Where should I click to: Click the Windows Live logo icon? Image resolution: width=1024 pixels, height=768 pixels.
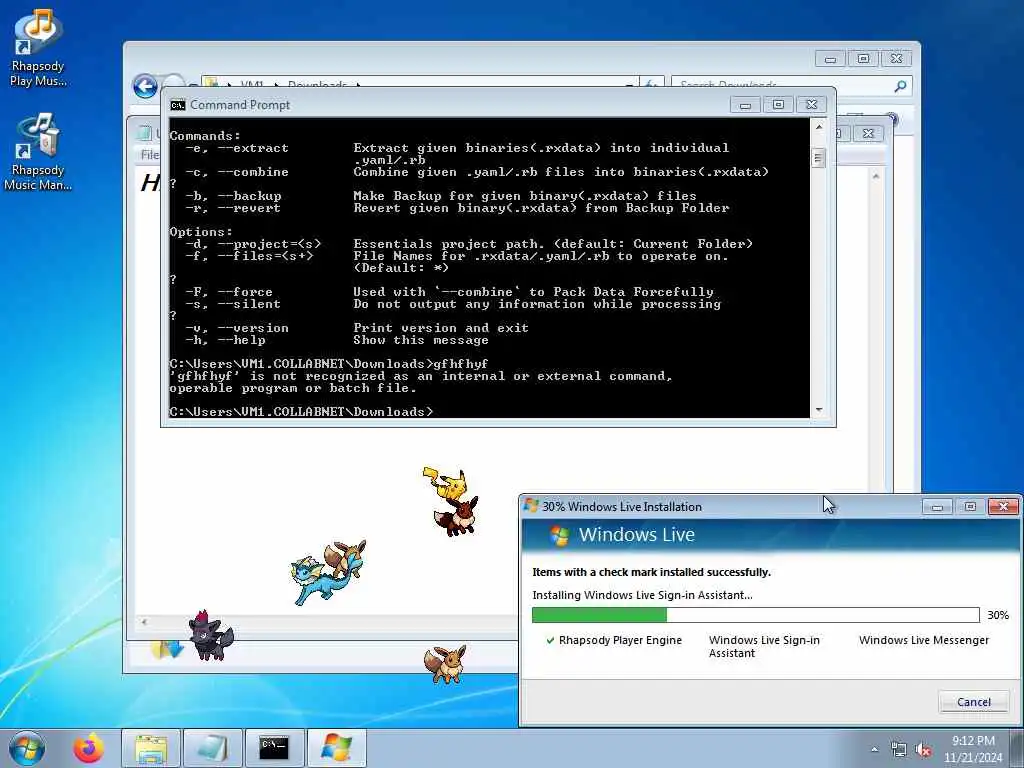pyautogui.click(x=559, y=536)
